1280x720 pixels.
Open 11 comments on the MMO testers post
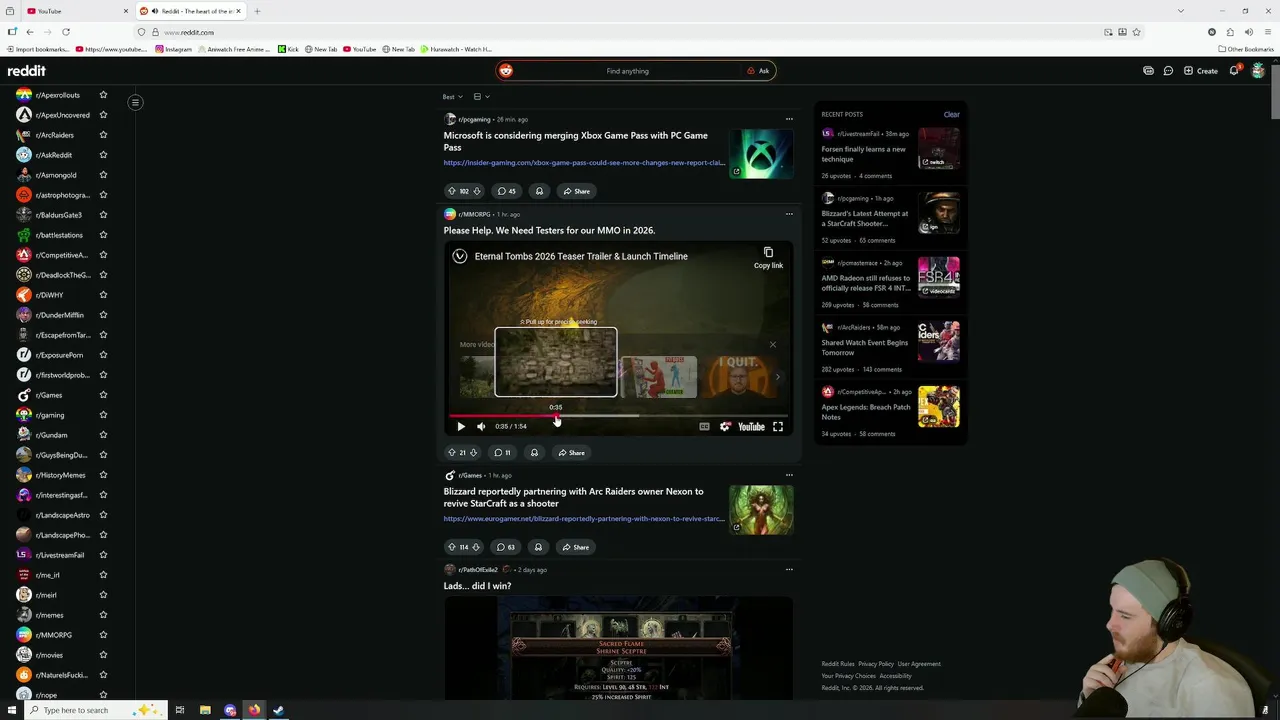pos(503,453)
